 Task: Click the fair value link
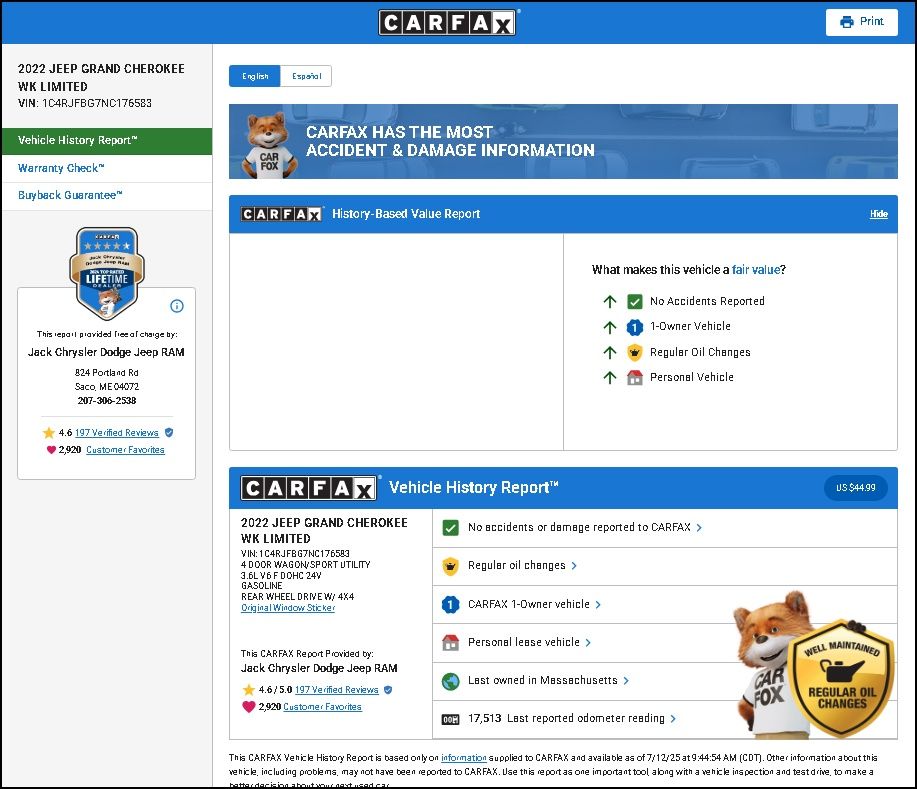pos(756,270)
